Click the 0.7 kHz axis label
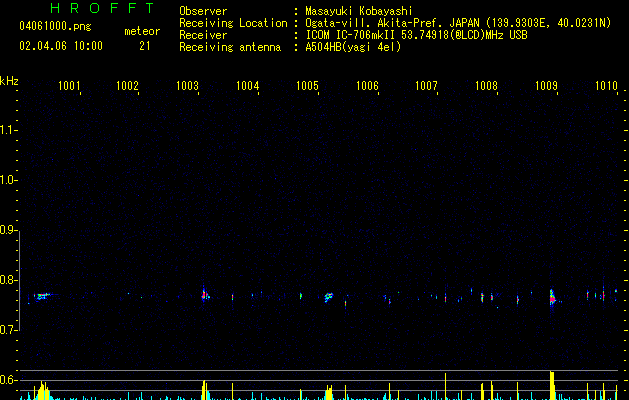This screenshot has width=629, height=400. (x=8, y=330)
